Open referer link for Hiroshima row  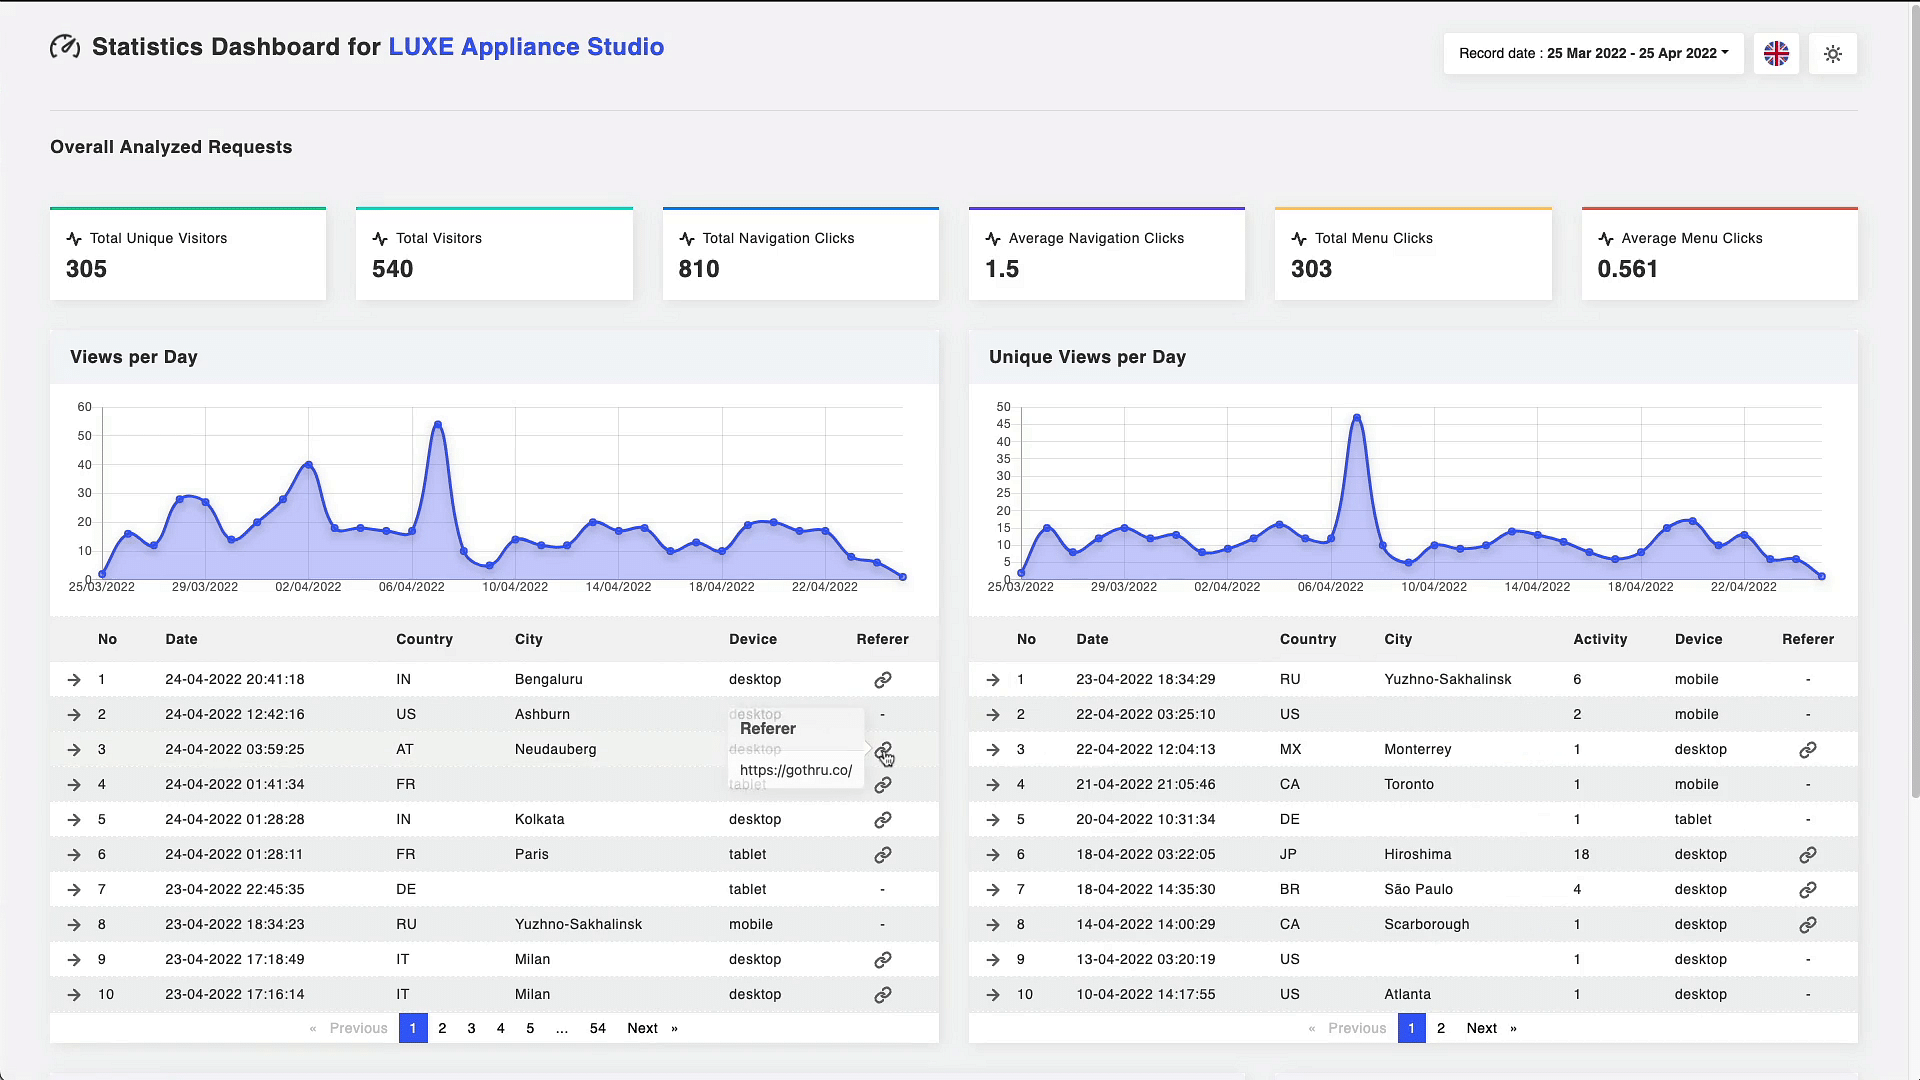pos(1807,855)
